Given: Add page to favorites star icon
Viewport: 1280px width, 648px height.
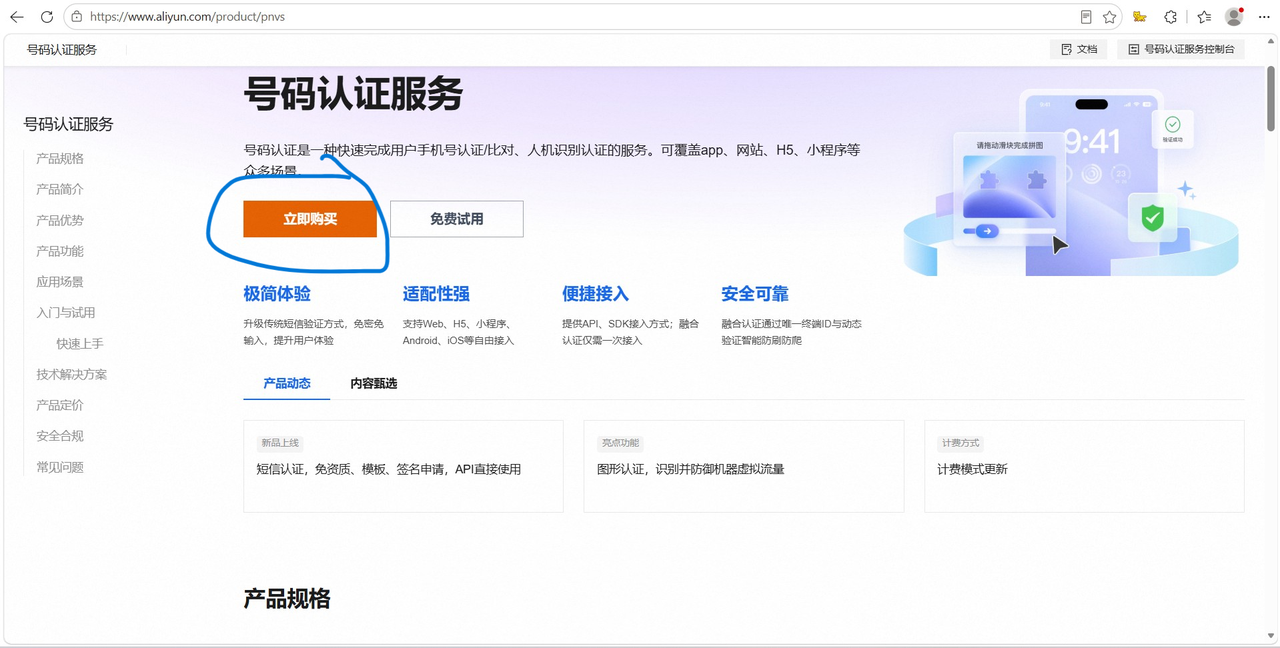Looking at the screenshot, I should [1109, 17].
